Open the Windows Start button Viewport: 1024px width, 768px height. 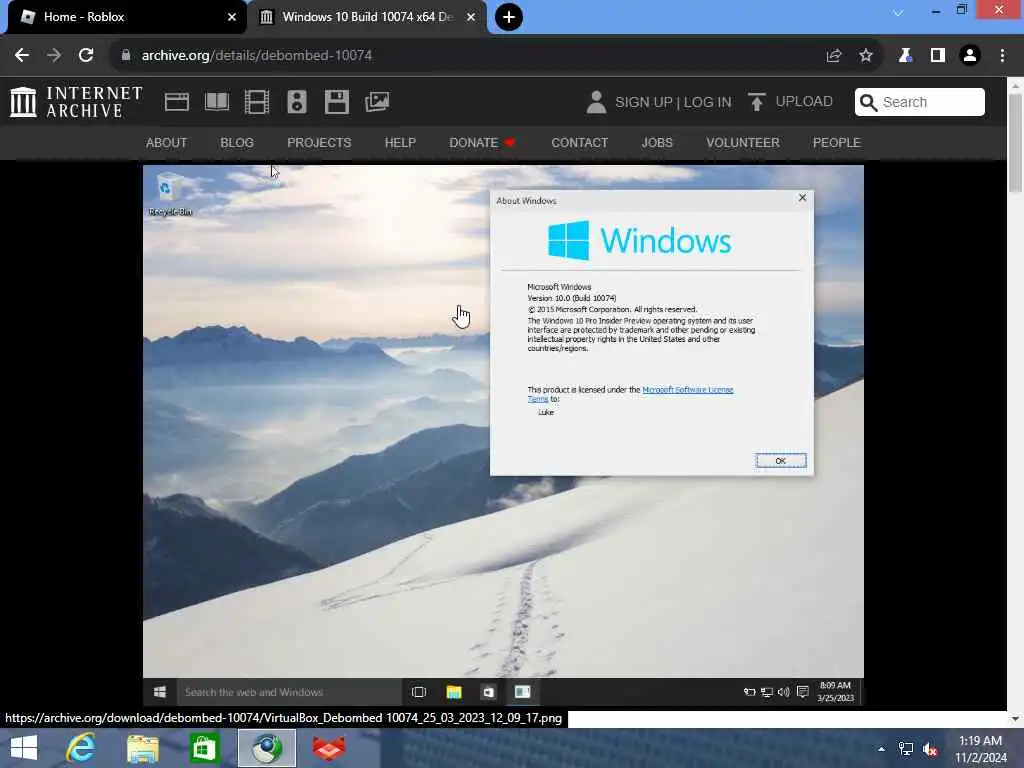[24, 748]
